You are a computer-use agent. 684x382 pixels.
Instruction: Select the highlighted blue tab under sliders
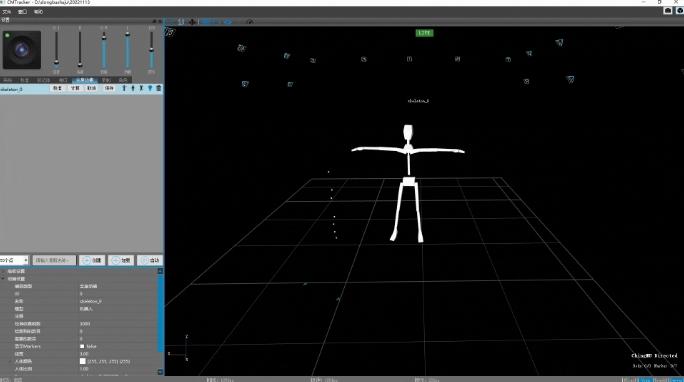click(x=85, y=80)
